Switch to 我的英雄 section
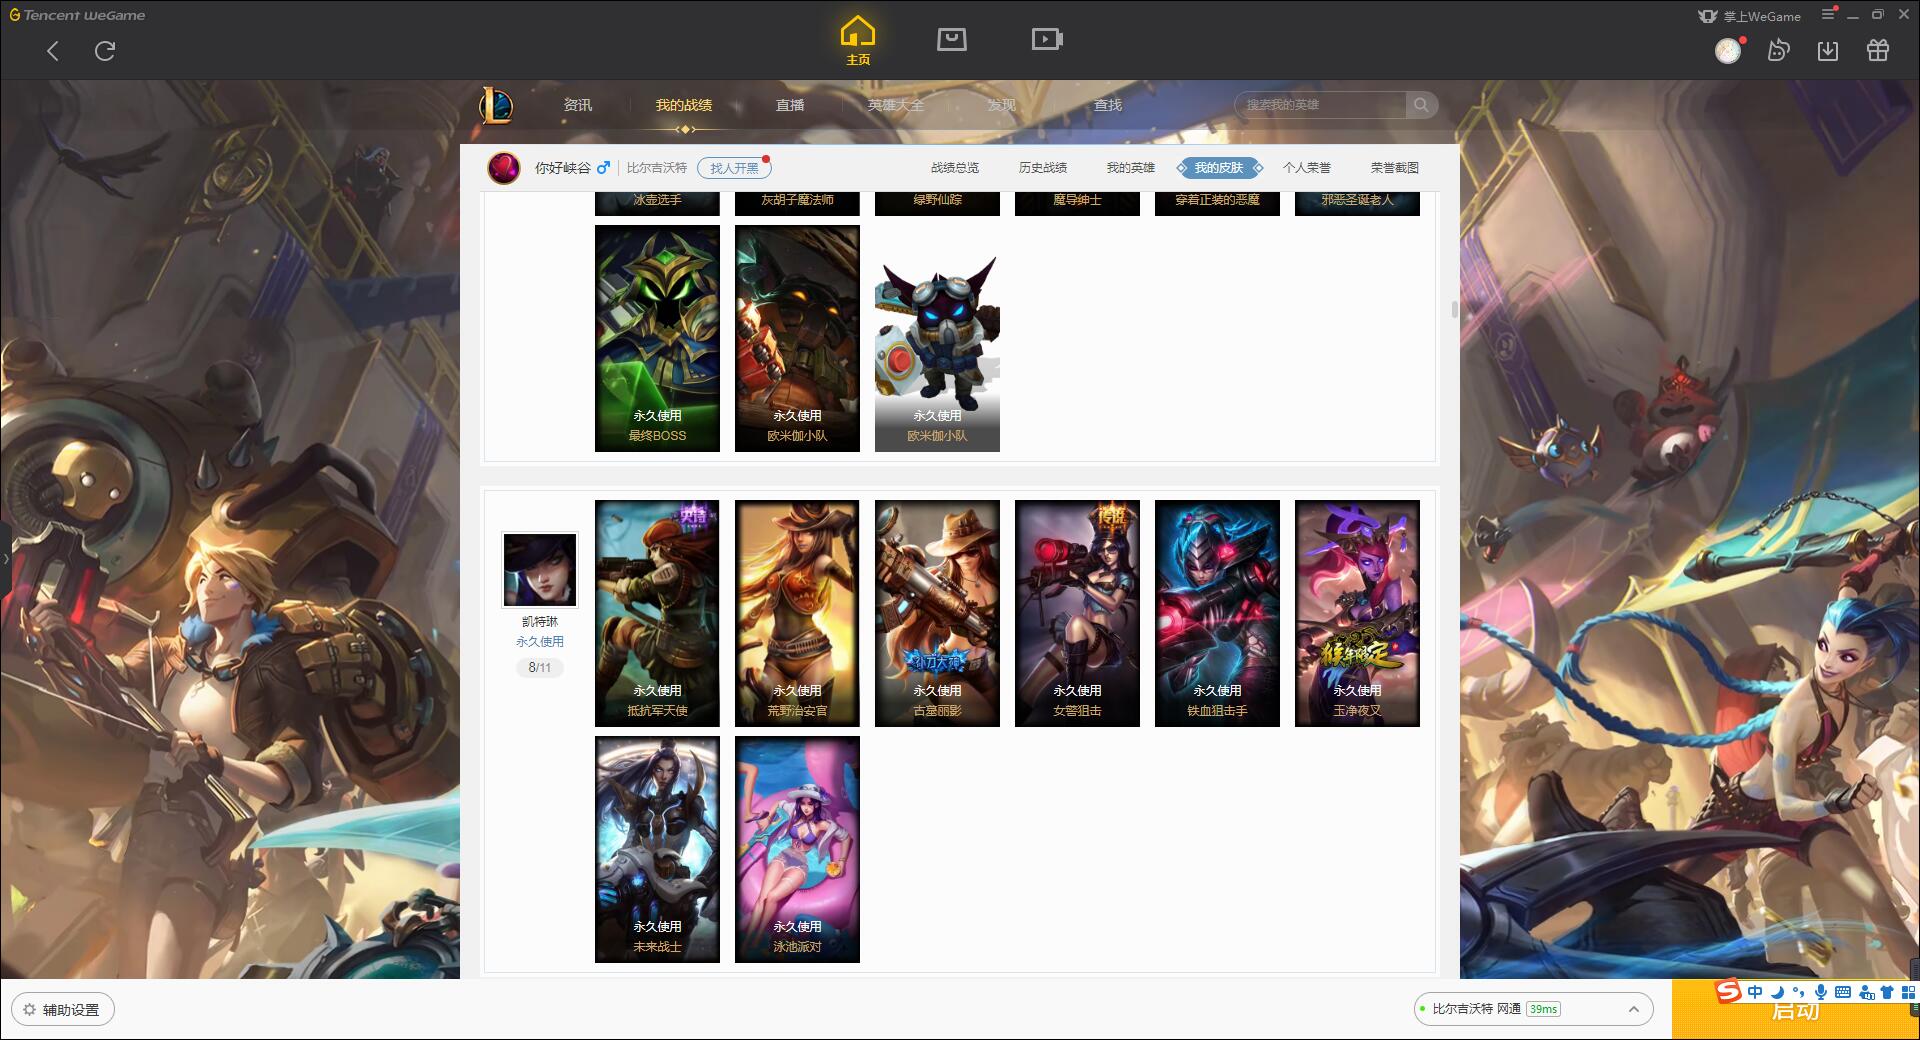 (1131, 168)
